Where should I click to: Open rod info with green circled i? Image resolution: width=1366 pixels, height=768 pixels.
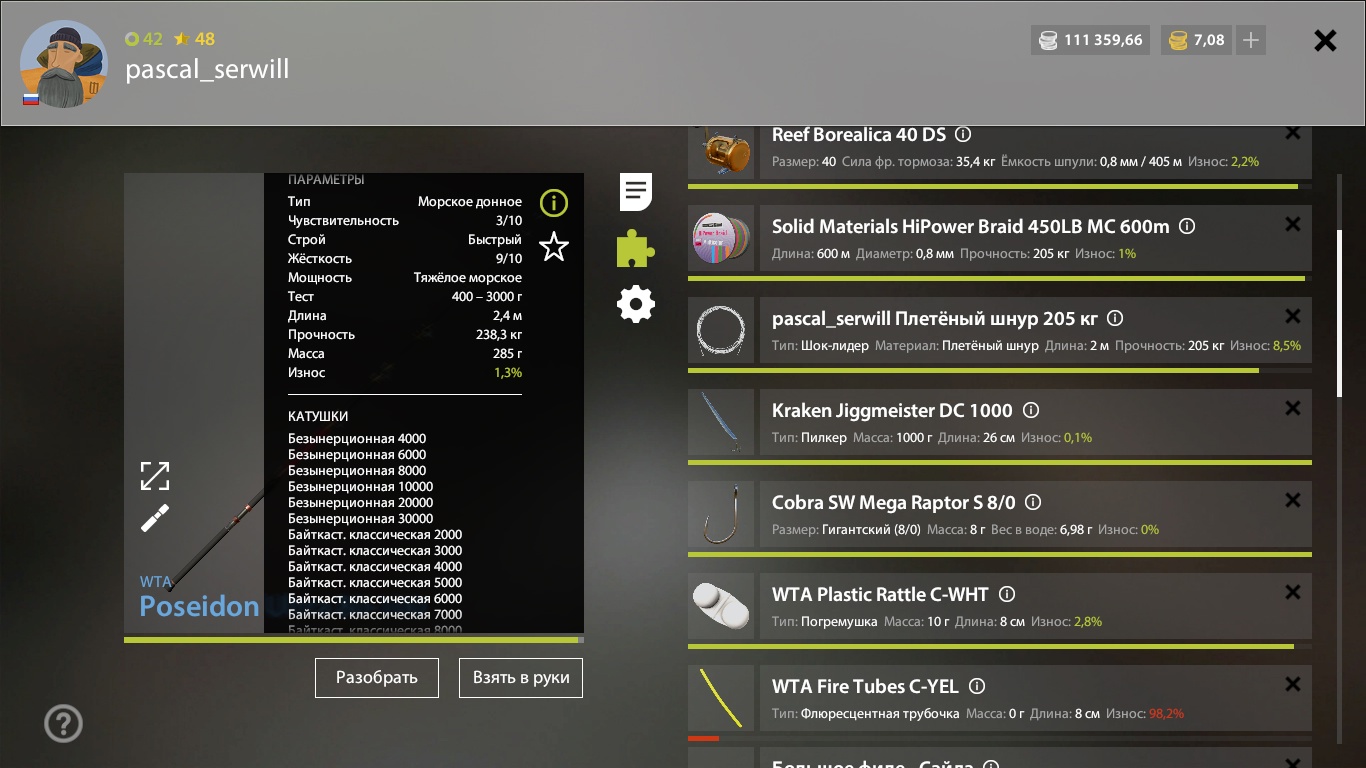pyautogui.click(x=553, y=204)
